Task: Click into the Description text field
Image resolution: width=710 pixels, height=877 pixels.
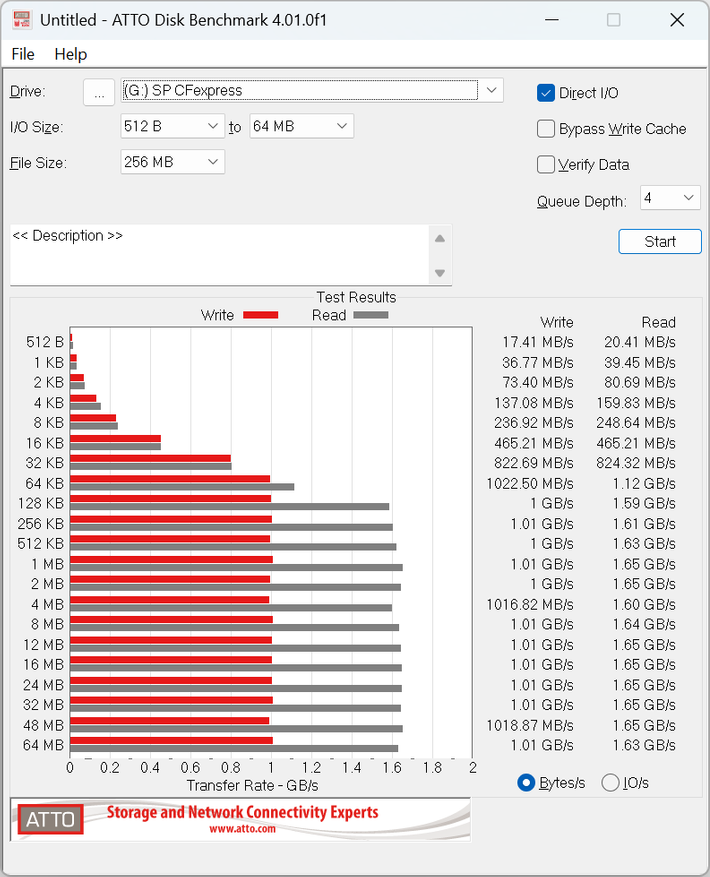Action: click(219, 255)
